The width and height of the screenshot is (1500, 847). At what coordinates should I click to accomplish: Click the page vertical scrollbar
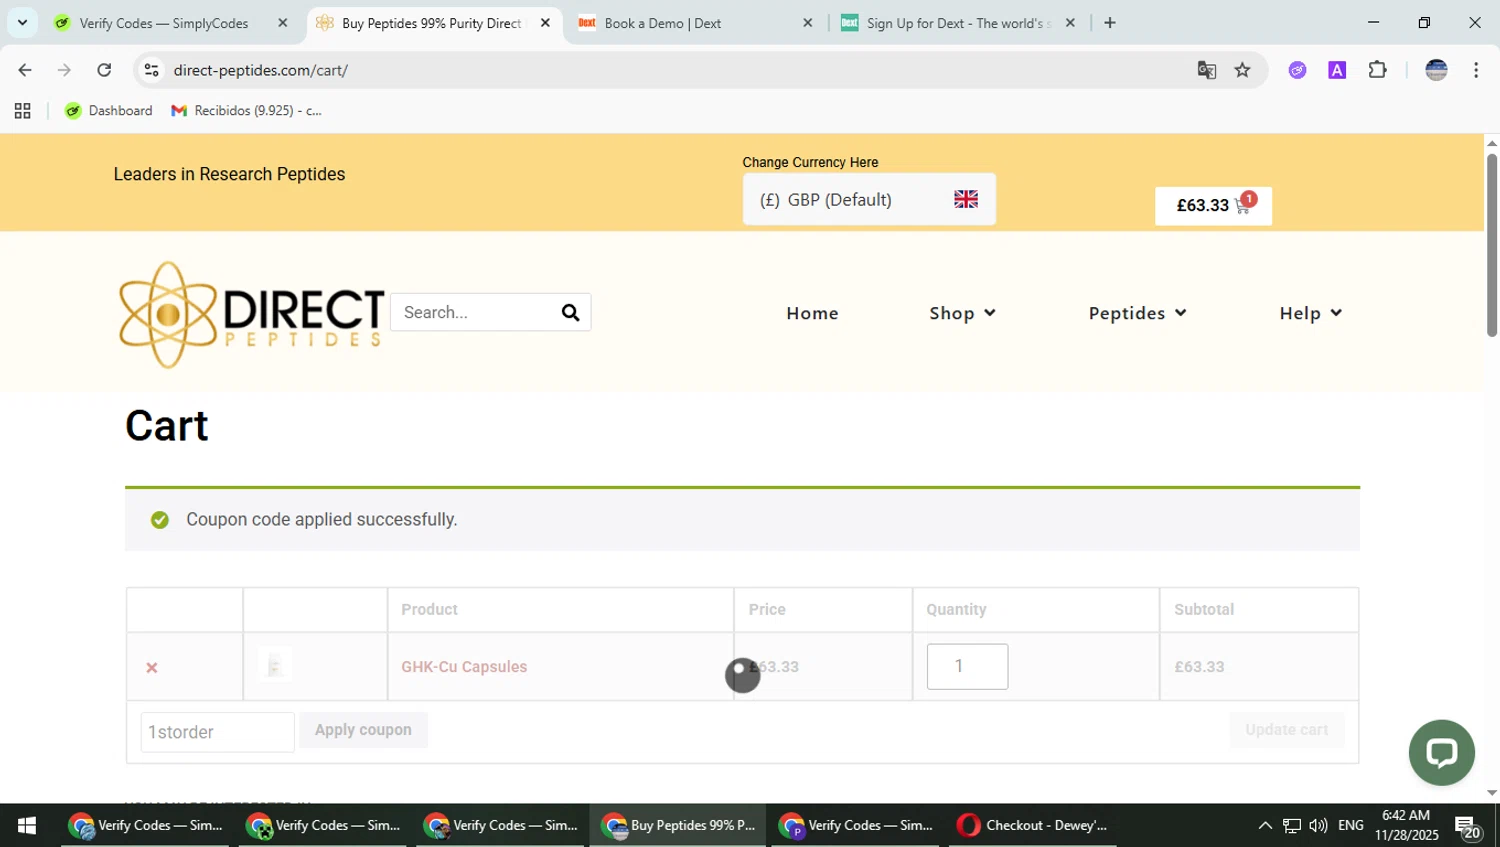click(x=1491, y=245)
